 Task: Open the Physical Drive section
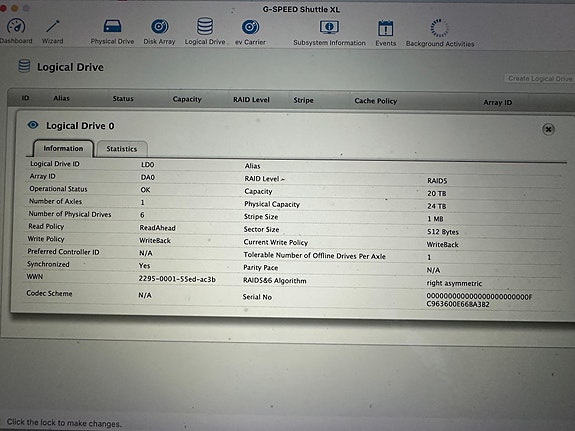112,32
